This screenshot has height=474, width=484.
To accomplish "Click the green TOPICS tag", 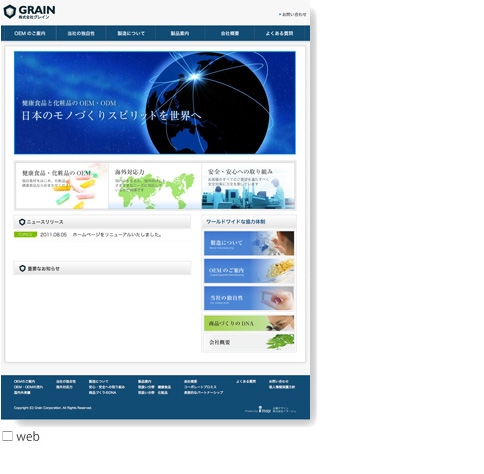I will click(x=25, y=235).
